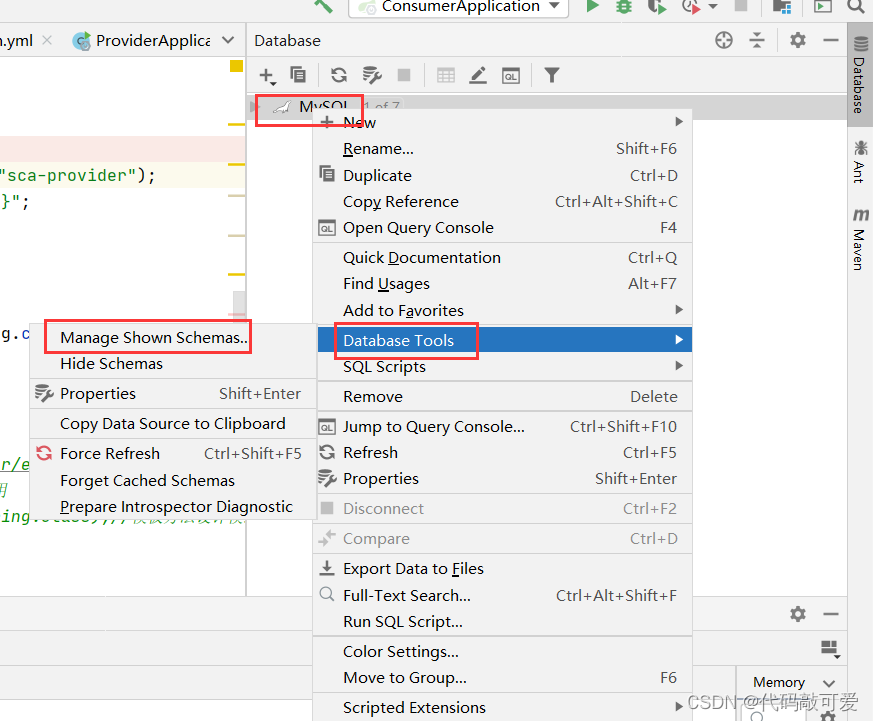Choose Forget Cached Schemas
This screenshot has height=721, width=873.
coord(173,480)
